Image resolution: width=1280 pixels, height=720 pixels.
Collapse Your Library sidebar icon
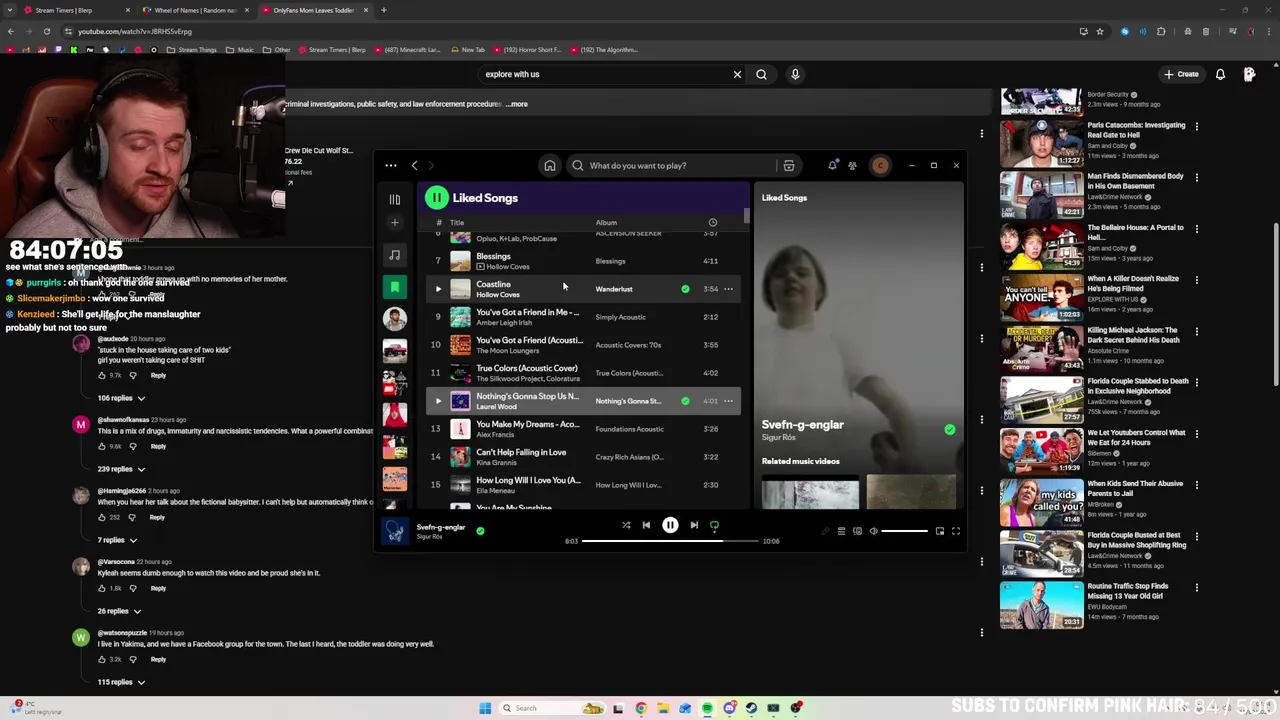394,199
